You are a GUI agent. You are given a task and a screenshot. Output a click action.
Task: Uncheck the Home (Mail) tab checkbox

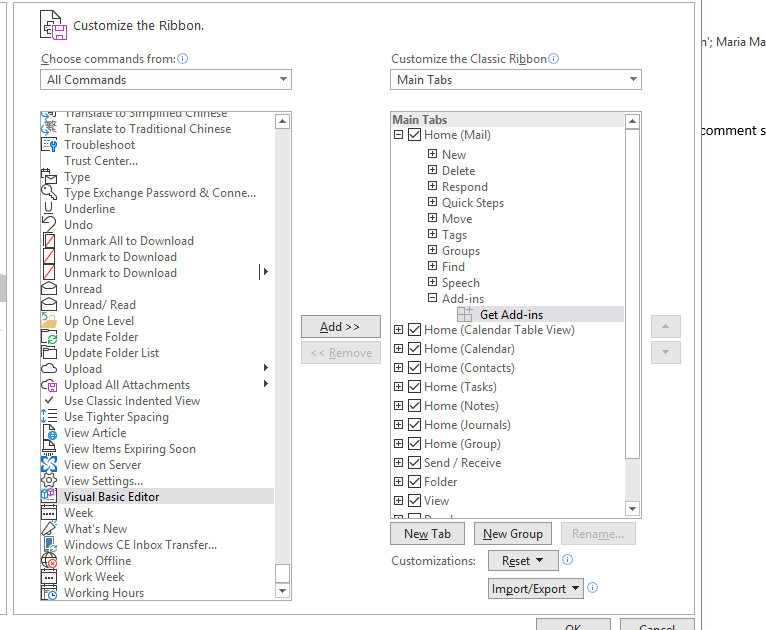pyautogui.click(x=414, y=135)
